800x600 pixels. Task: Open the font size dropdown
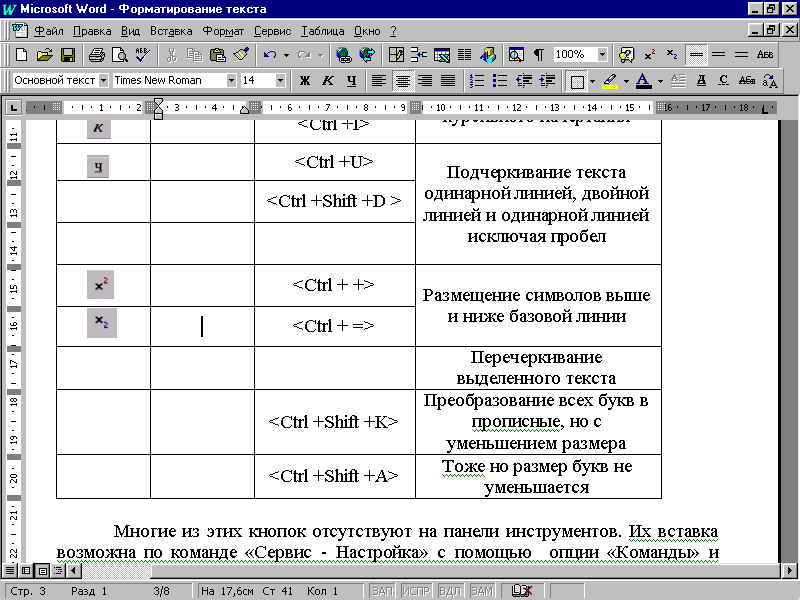[x=280, y=80]
